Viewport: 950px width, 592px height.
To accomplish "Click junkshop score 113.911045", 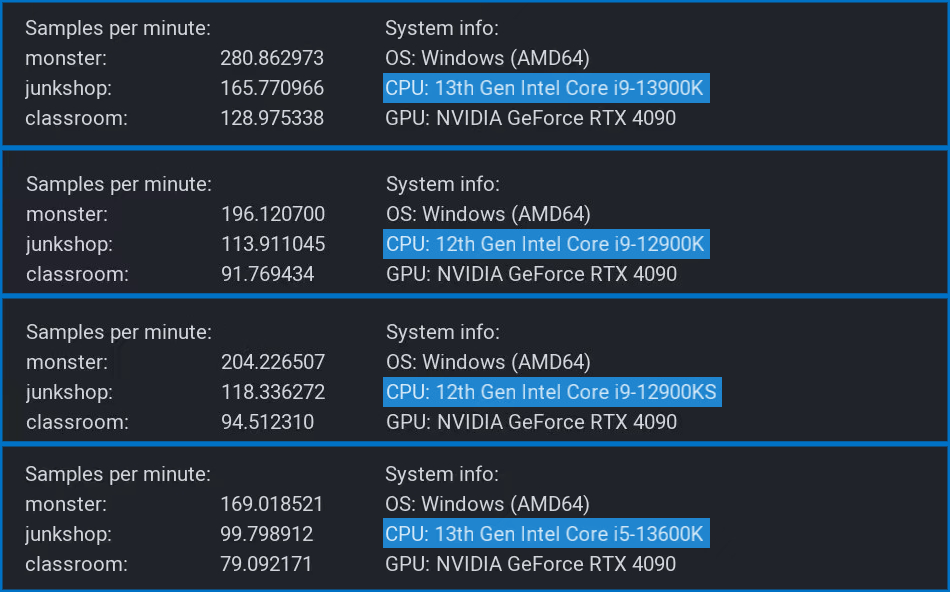I will pyautogui.click(x=273, y=244).
